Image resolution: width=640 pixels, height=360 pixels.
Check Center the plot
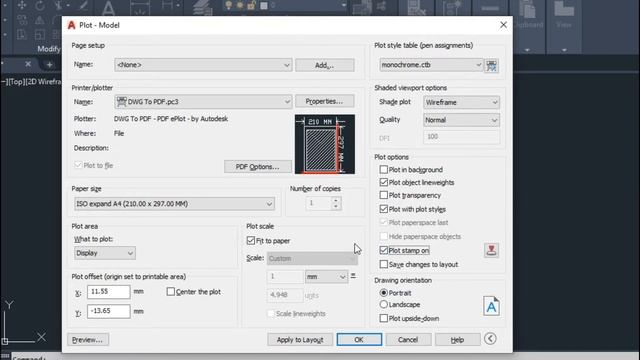coord(171,292)
